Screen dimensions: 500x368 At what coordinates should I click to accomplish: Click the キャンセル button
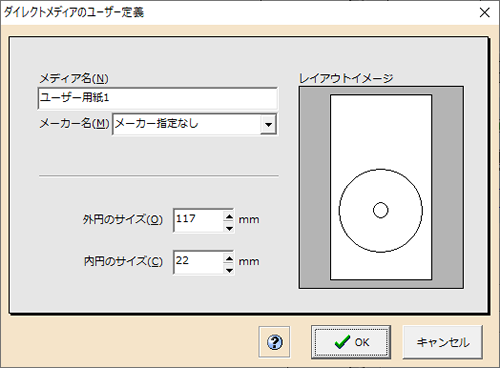pyautogui.click(x=443, y=342)
